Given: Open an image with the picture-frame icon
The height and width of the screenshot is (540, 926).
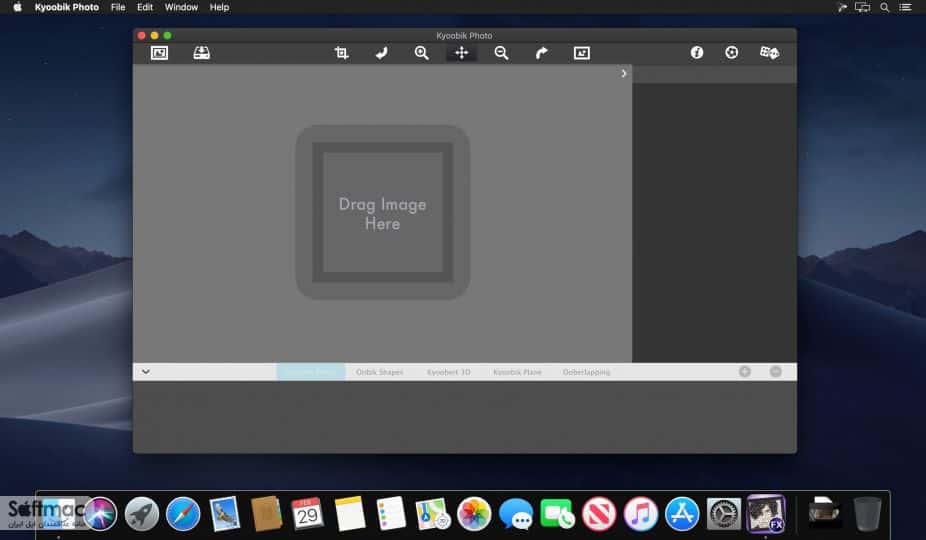Looking at the screenshot, I should coord(159,53).
